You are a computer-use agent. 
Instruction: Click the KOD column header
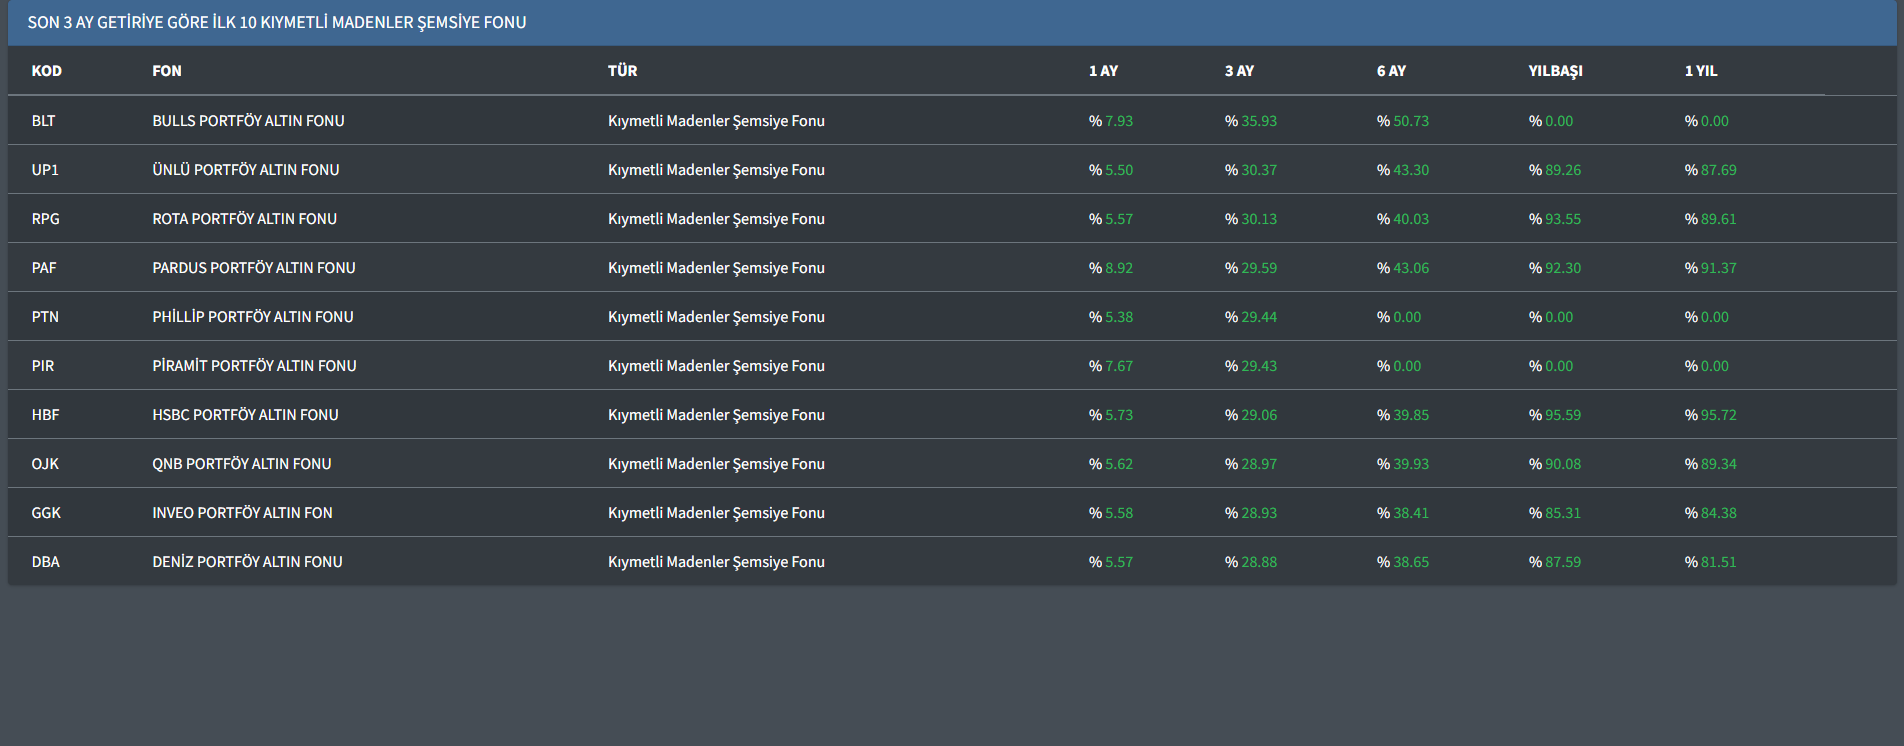tap(46, 71)
